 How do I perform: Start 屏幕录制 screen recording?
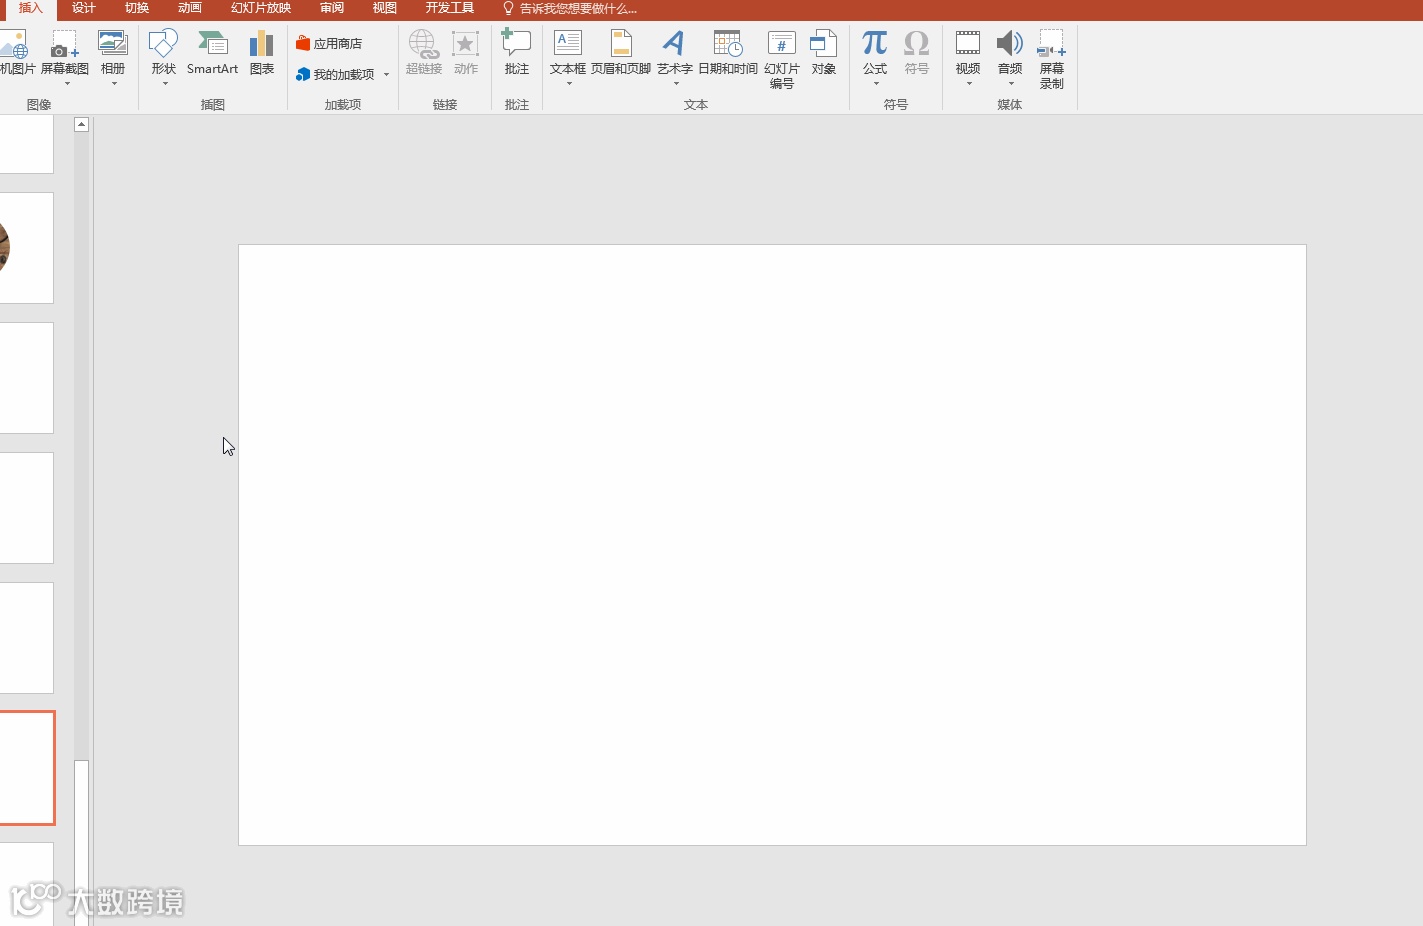(x=1052, y=60)
